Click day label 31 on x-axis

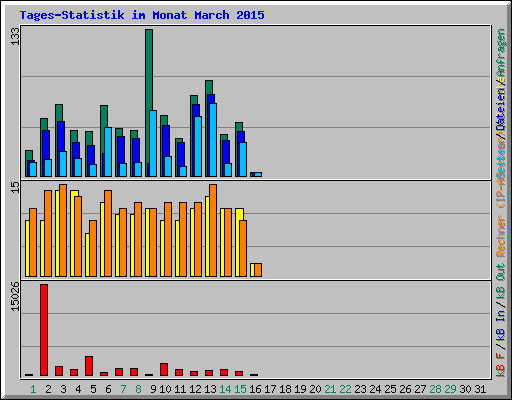coord(480,389)
